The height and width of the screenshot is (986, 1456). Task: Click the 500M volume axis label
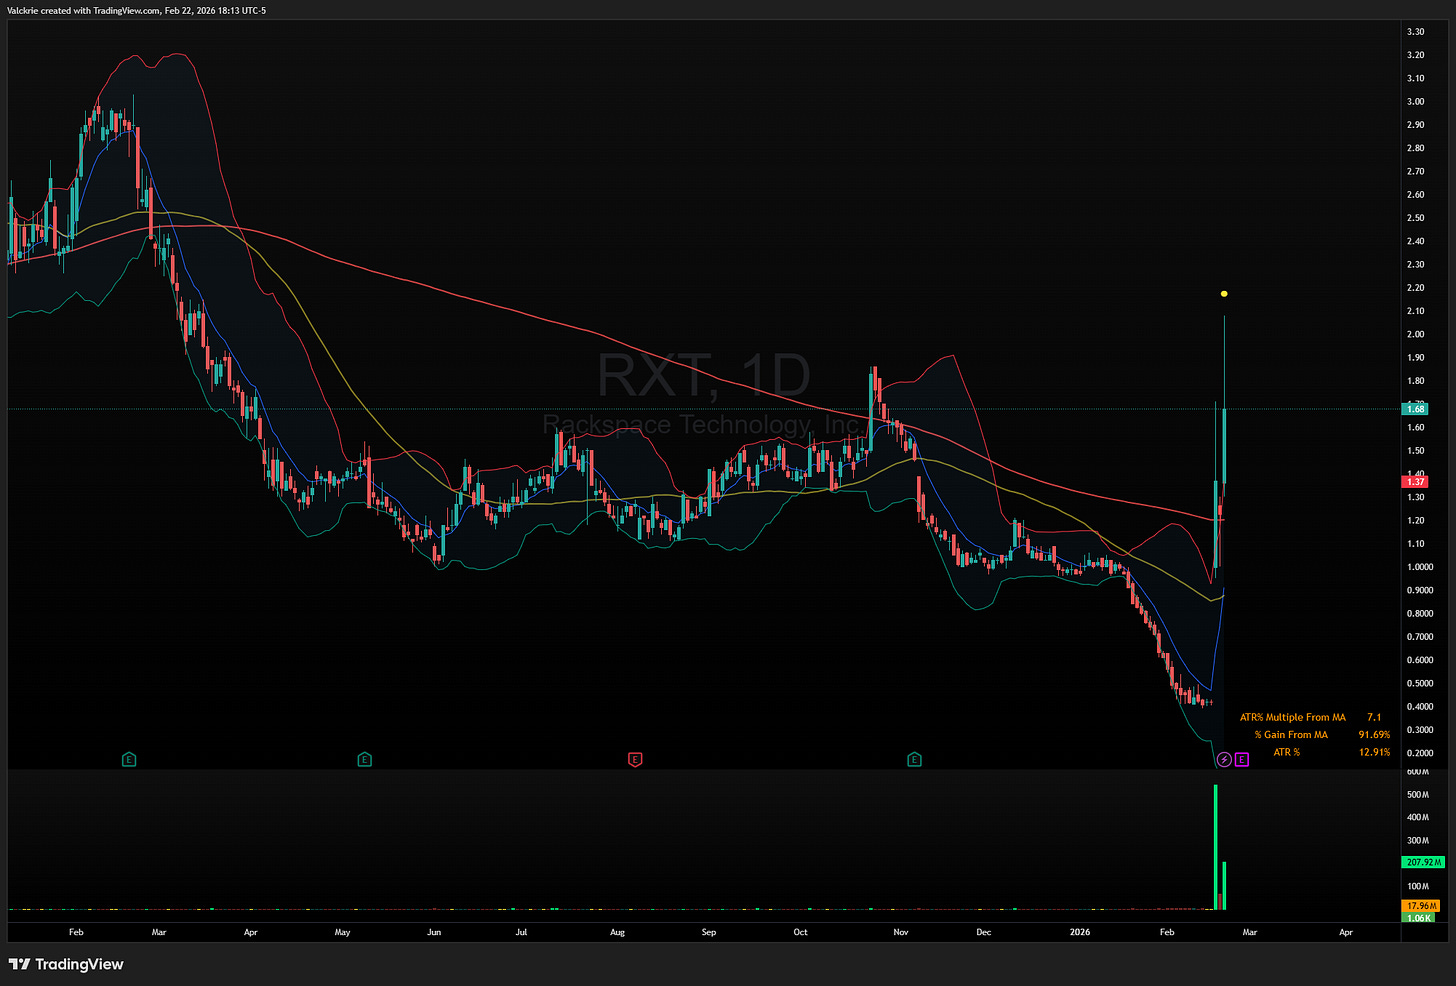(x=1418, y=795)
